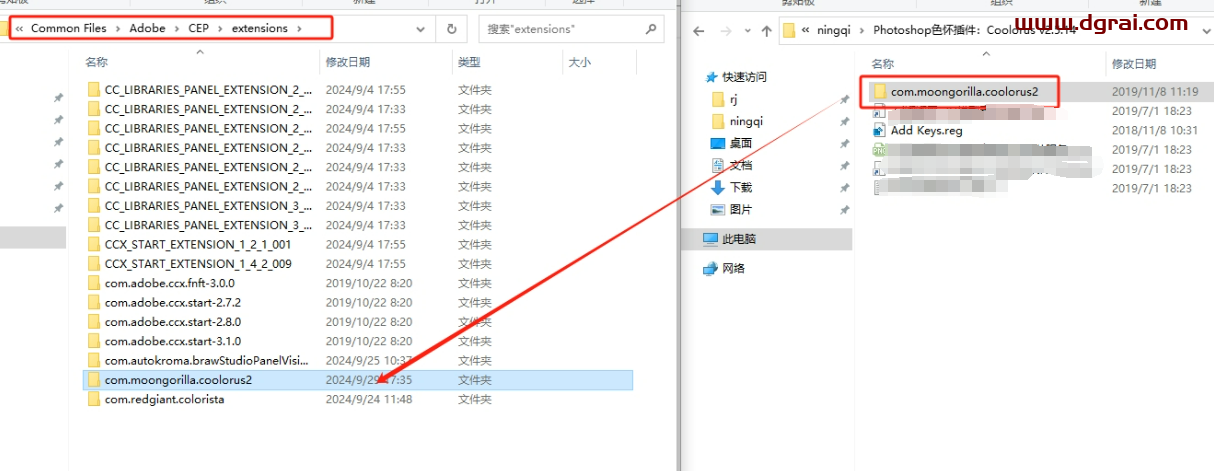
Task: Sort by 类型 column header
Action: coord(469,62)
